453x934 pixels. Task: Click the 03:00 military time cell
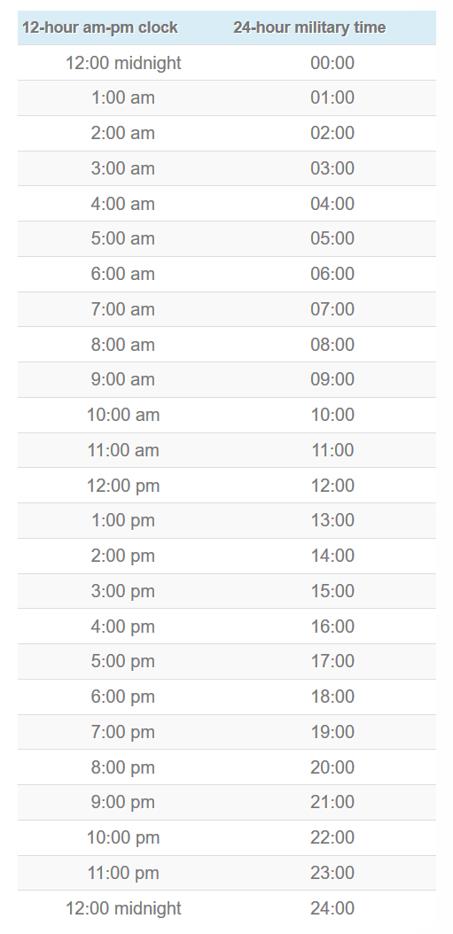point(332,168)
